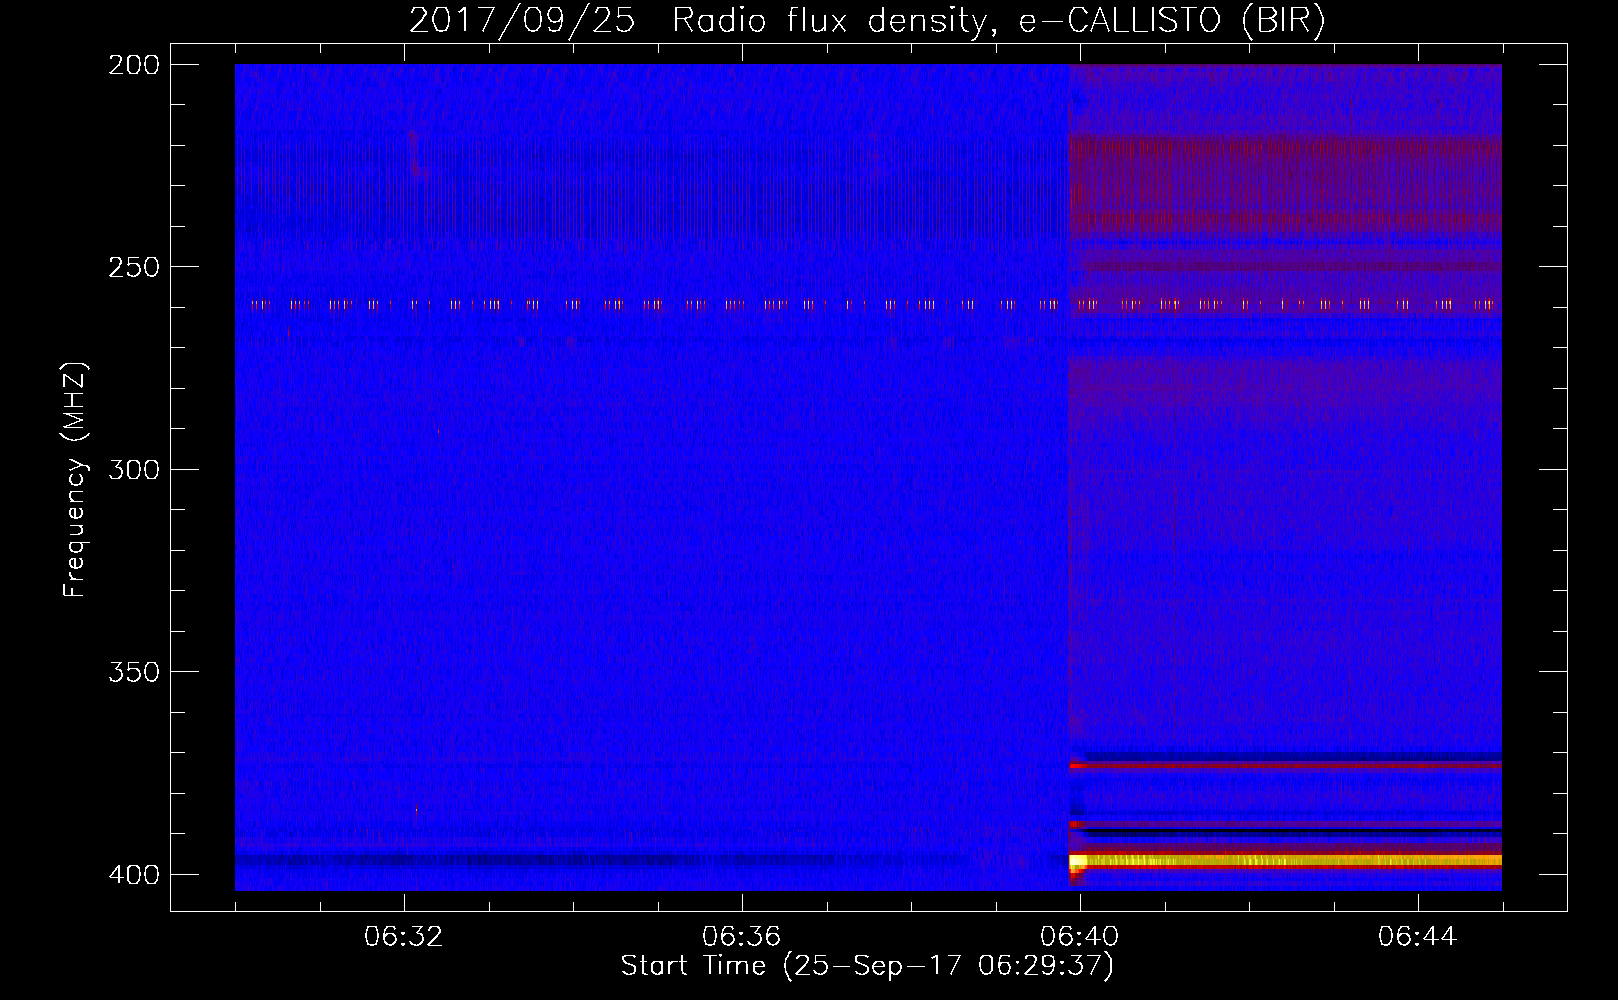Select the 'Frequency (MHZ)' axis label
Screen dimensions: 1618x1000
pos(75,479)
